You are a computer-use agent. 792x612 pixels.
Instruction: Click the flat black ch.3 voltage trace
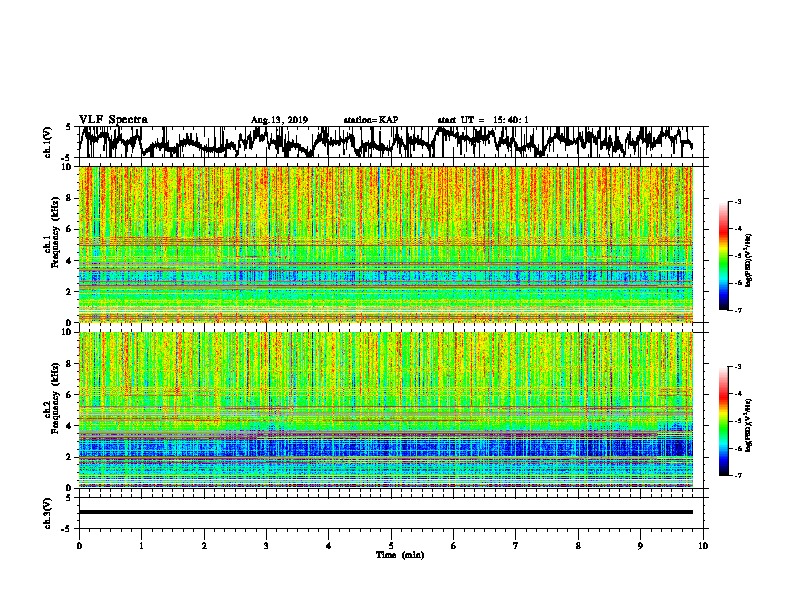[x=386, y=512]
